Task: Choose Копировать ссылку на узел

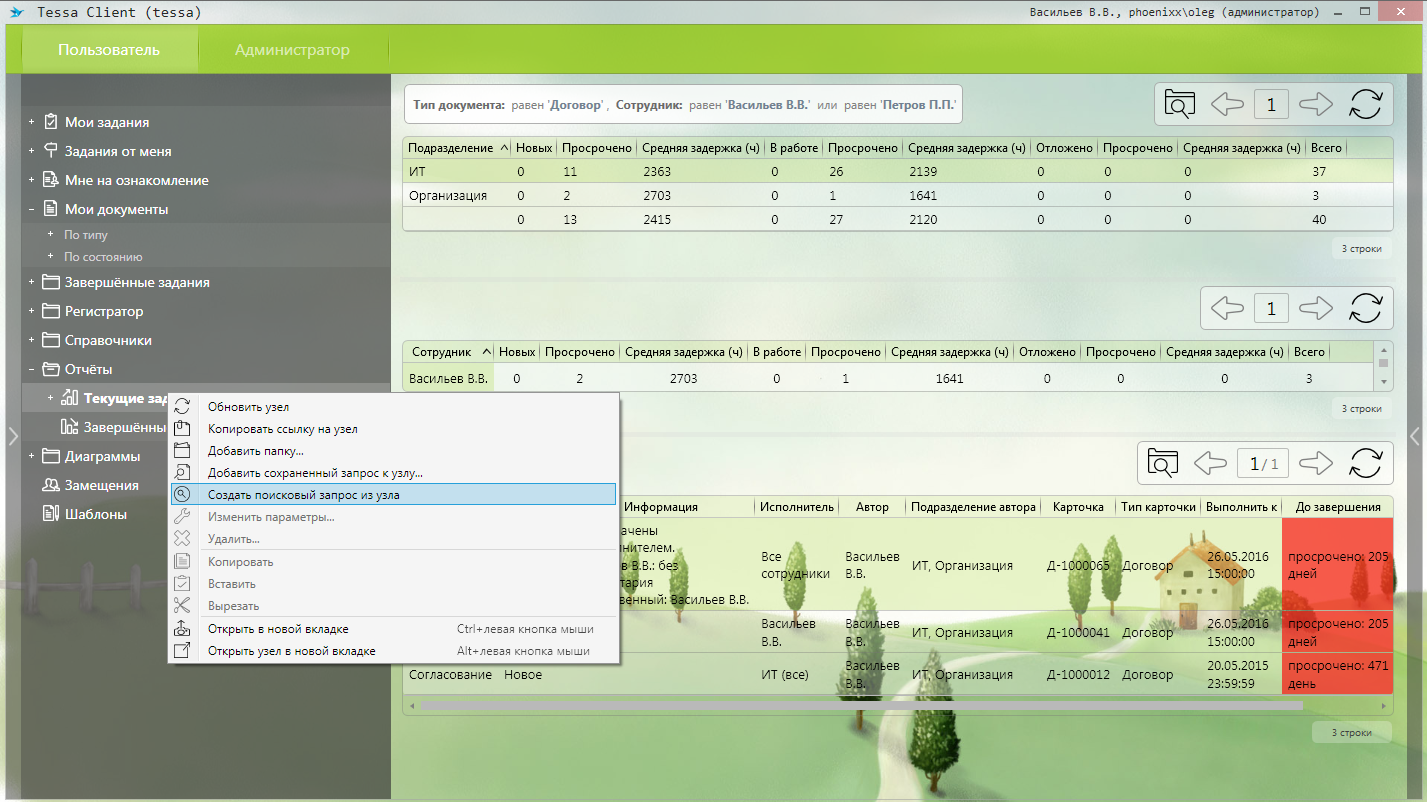Action: pyautogui.click(x=393, y=428)
